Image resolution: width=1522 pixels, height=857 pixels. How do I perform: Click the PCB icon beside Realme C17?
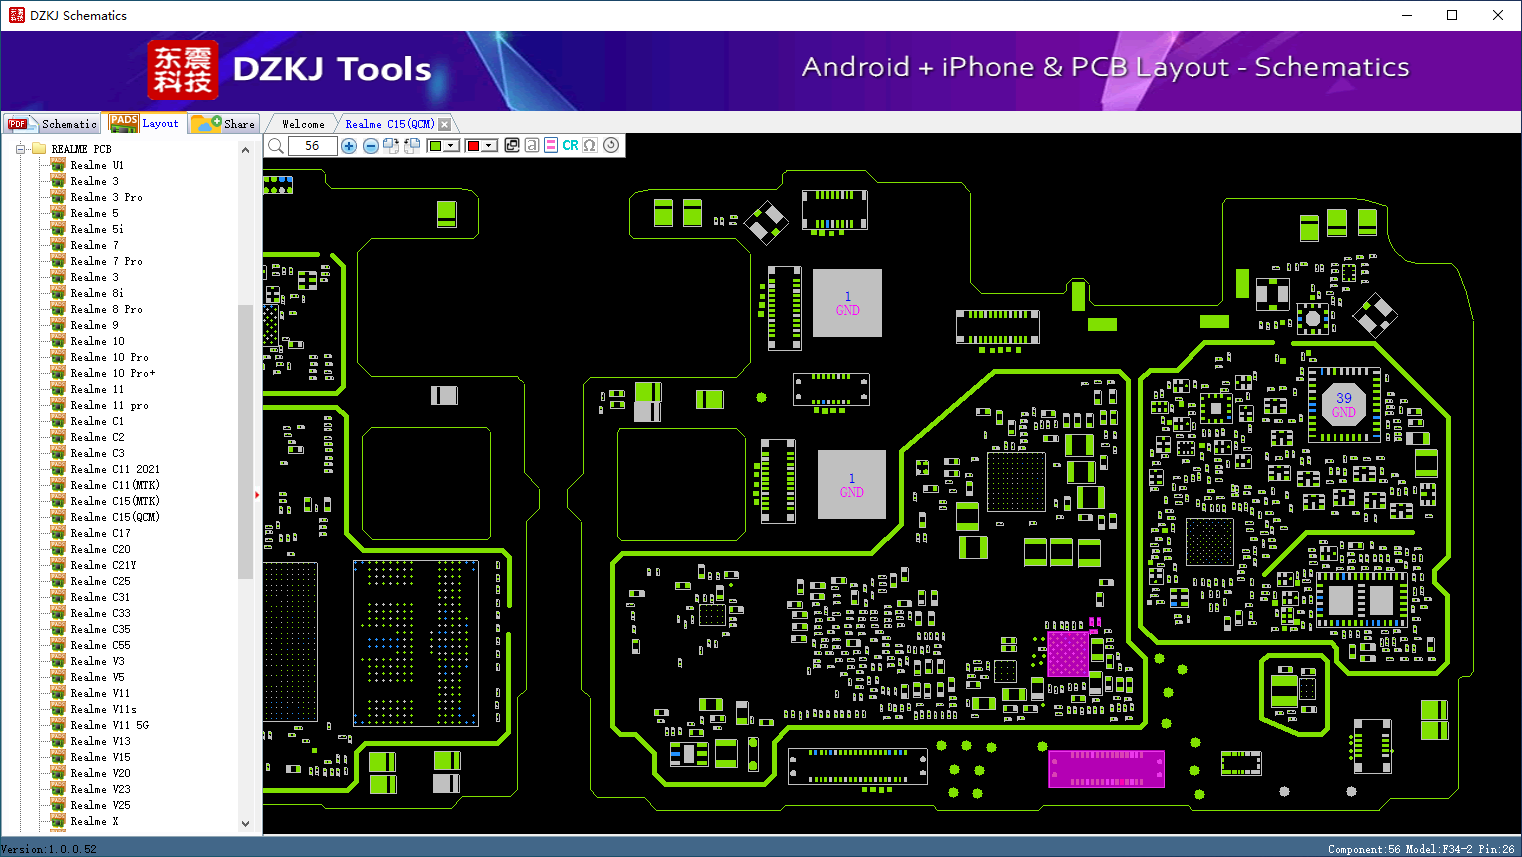tap(58, 533)
